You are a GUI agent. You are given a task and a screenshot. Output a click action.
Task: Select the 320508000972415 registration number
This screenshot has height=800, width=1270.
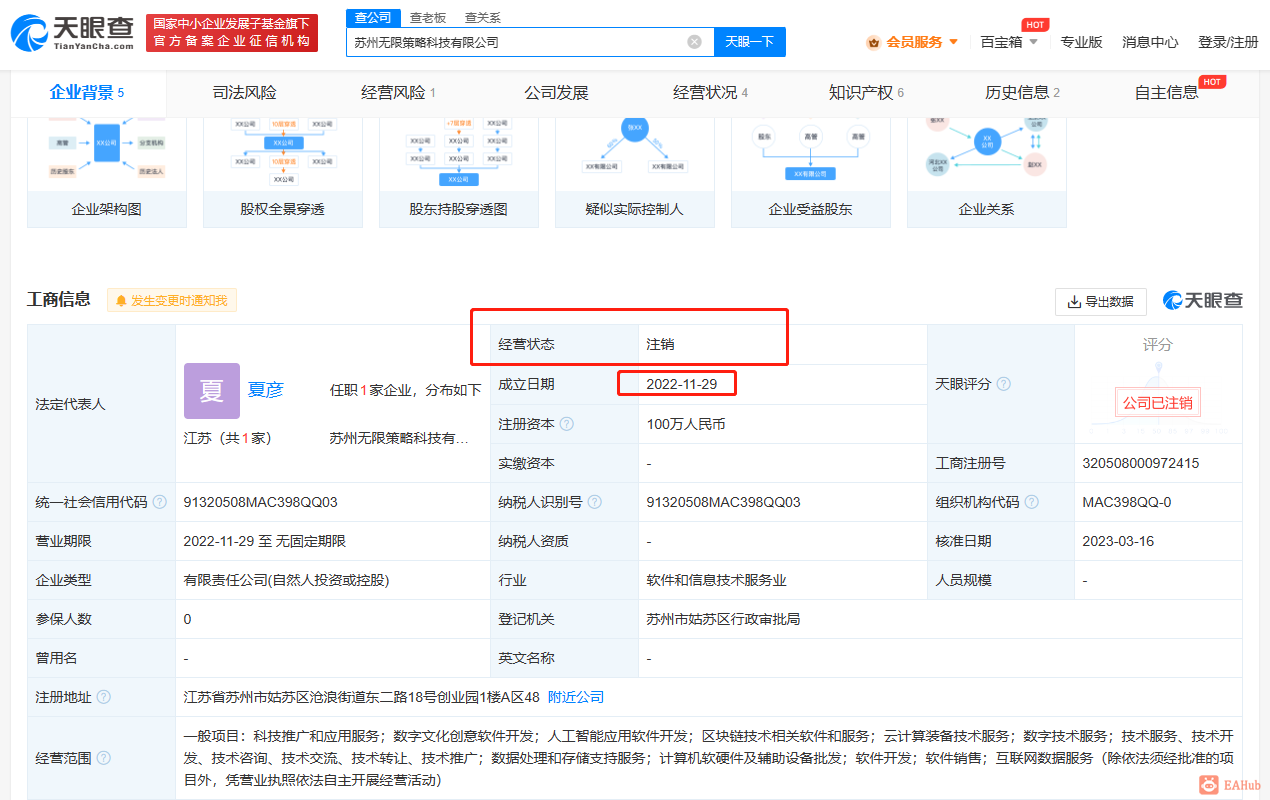click(x=1141, y=463)
